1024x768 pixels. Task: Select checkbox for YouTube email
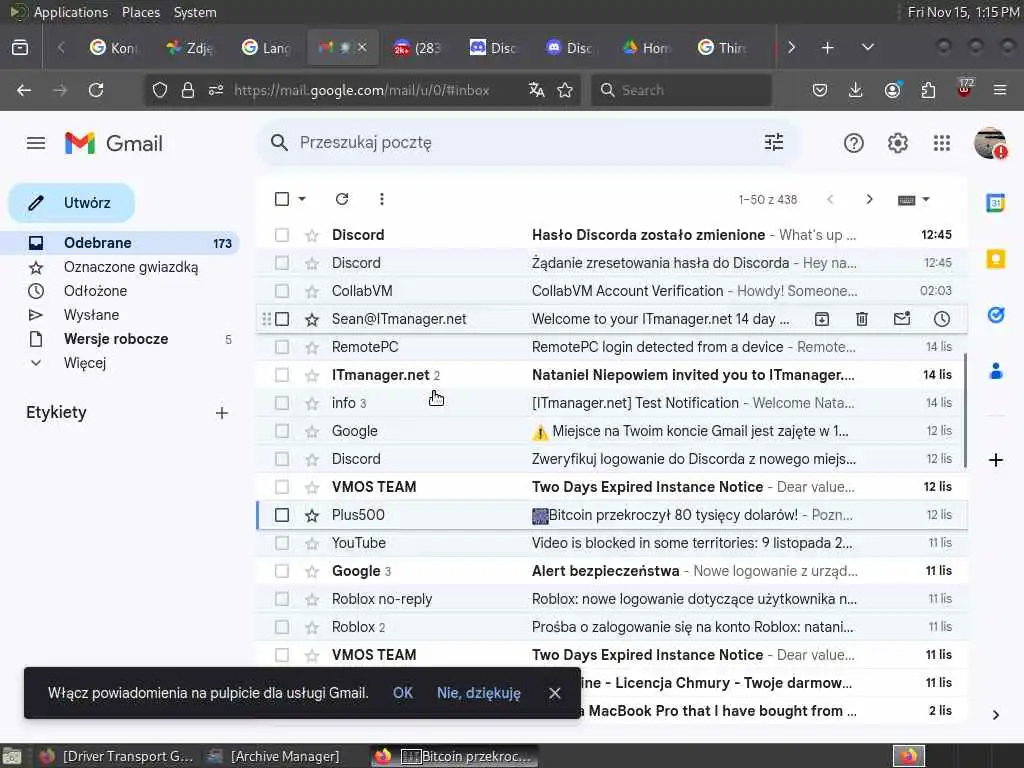click(282, 543)
